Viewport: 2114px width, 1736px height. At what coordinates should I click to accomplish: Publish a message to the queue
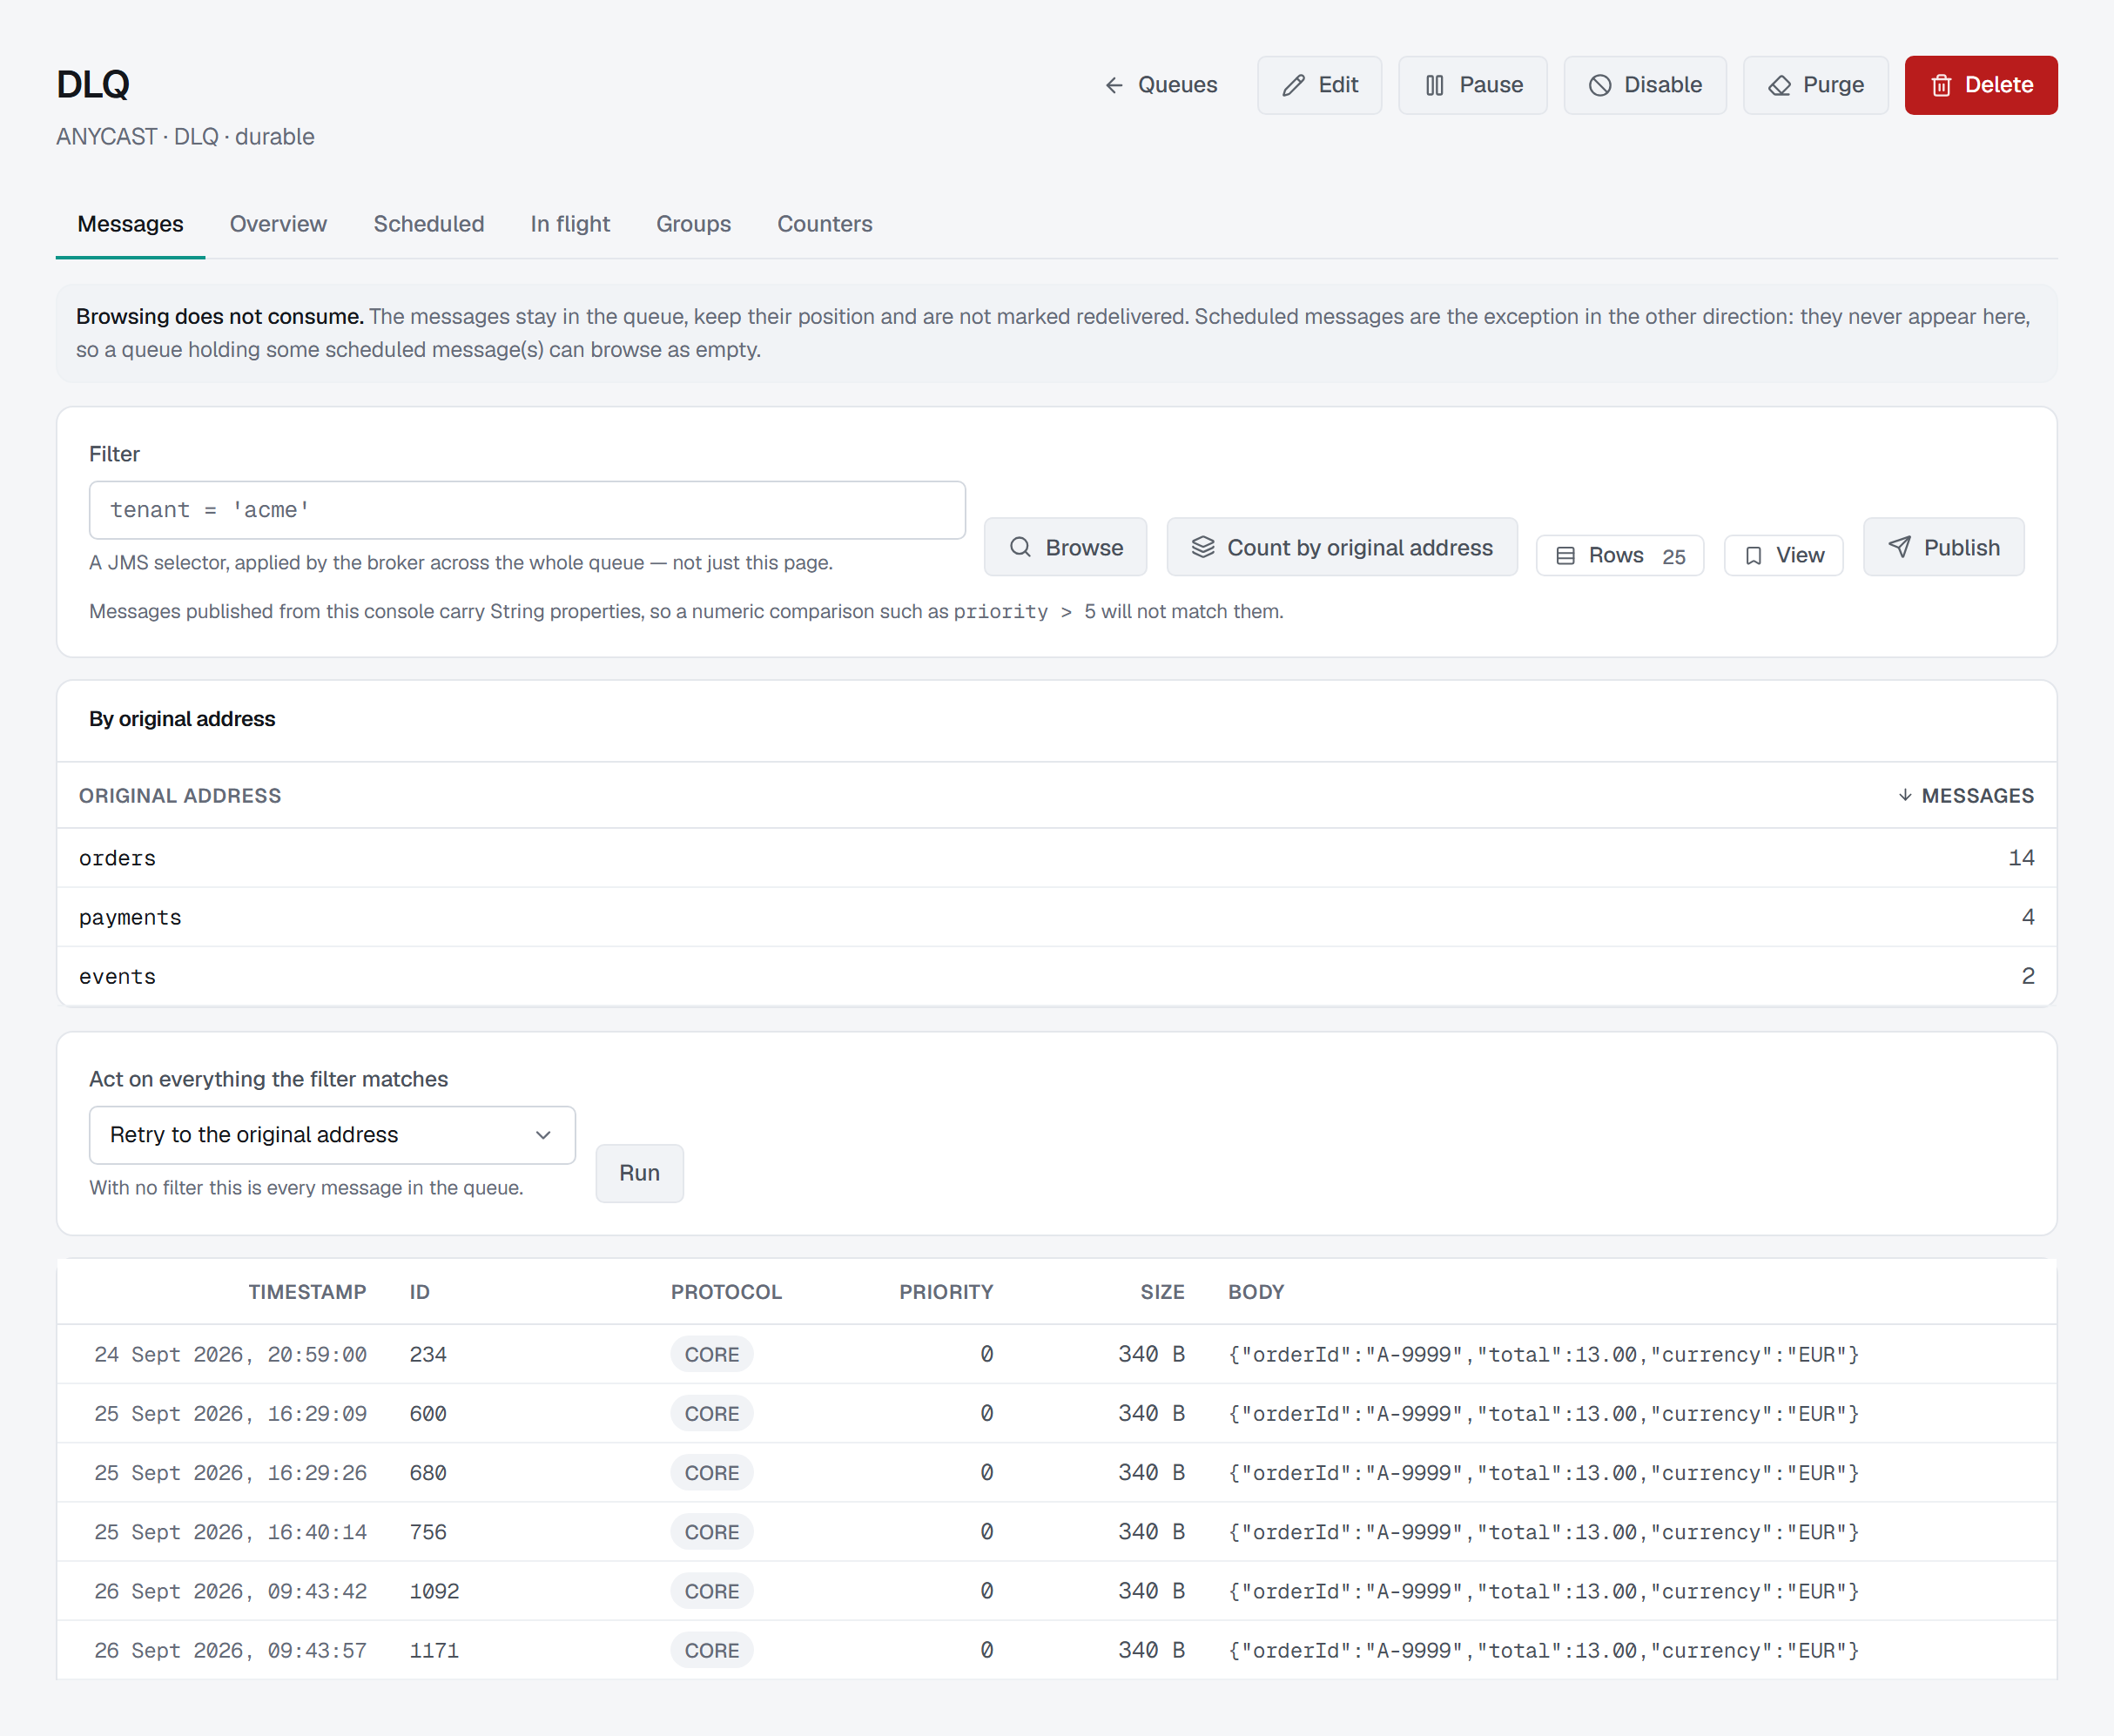1943,547
